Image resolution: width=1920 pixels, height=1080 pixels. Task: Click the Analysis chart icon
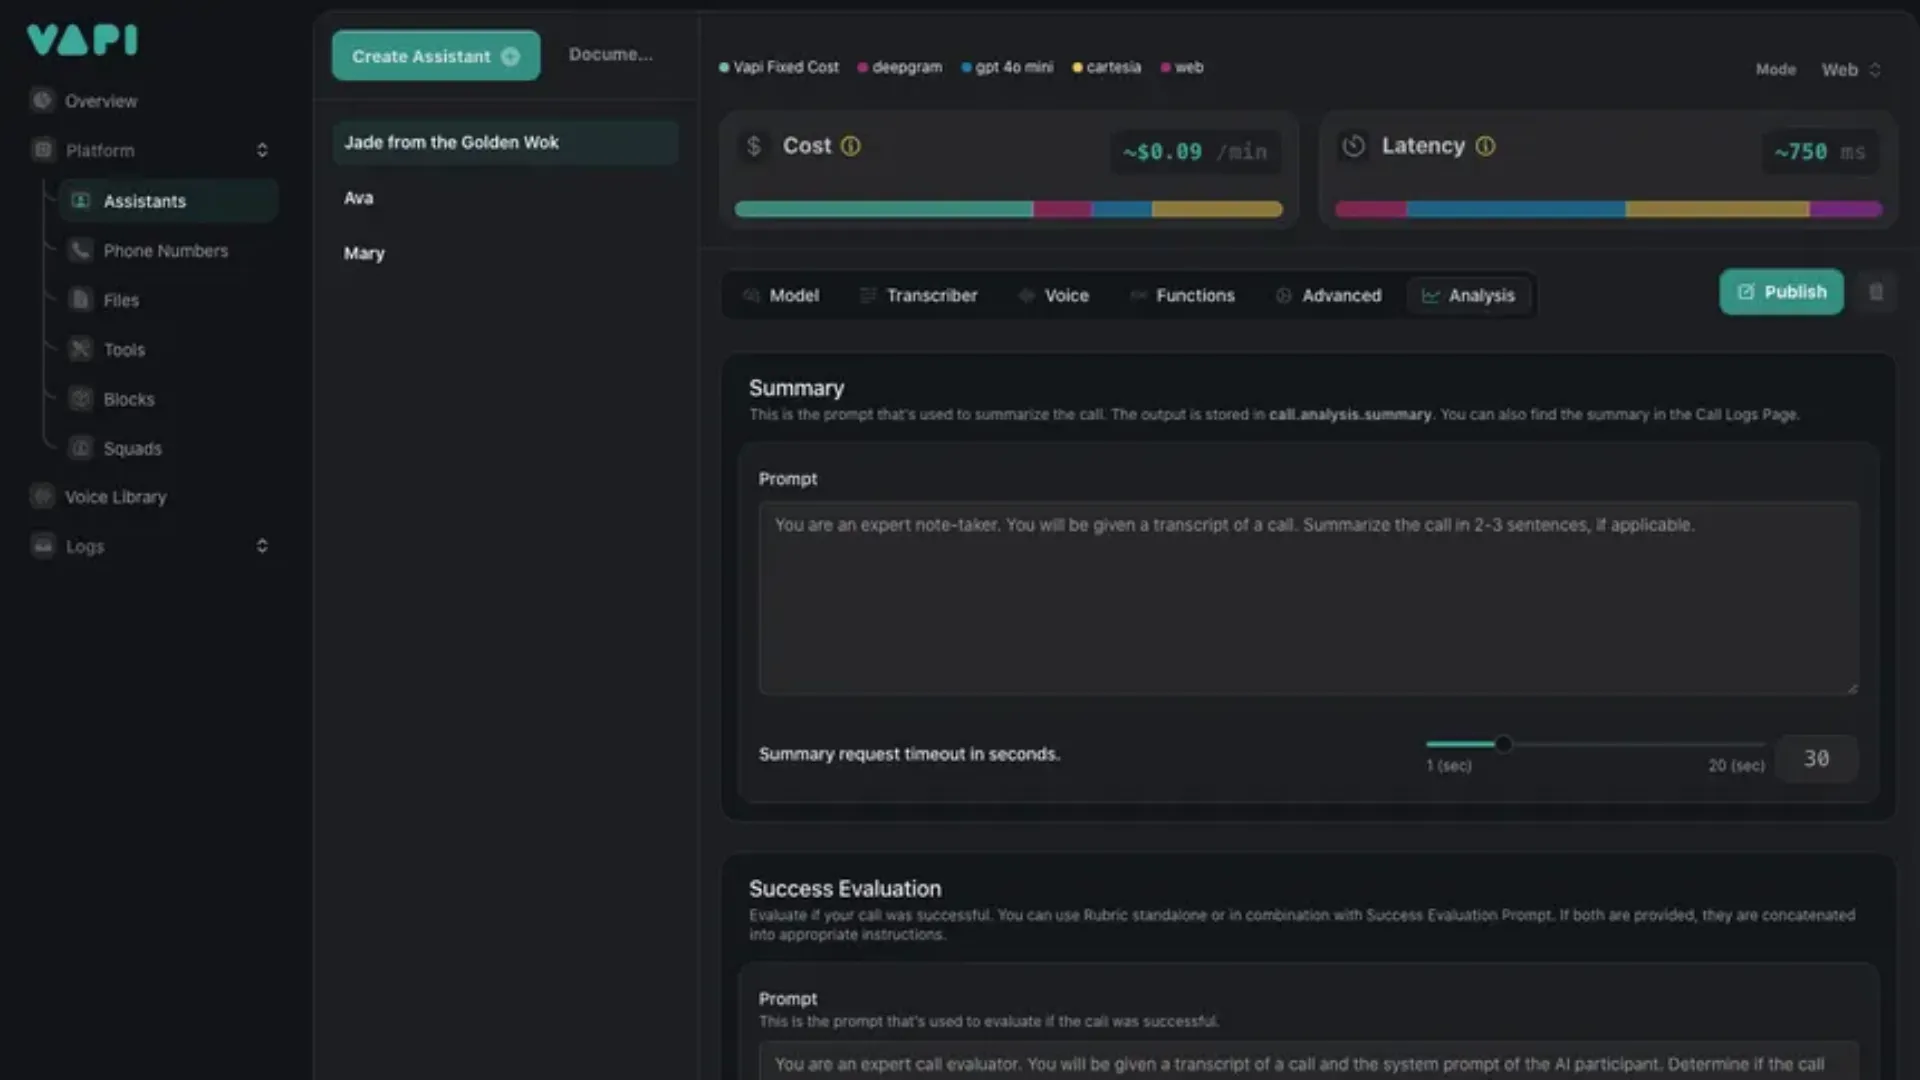pos(1431,296)
